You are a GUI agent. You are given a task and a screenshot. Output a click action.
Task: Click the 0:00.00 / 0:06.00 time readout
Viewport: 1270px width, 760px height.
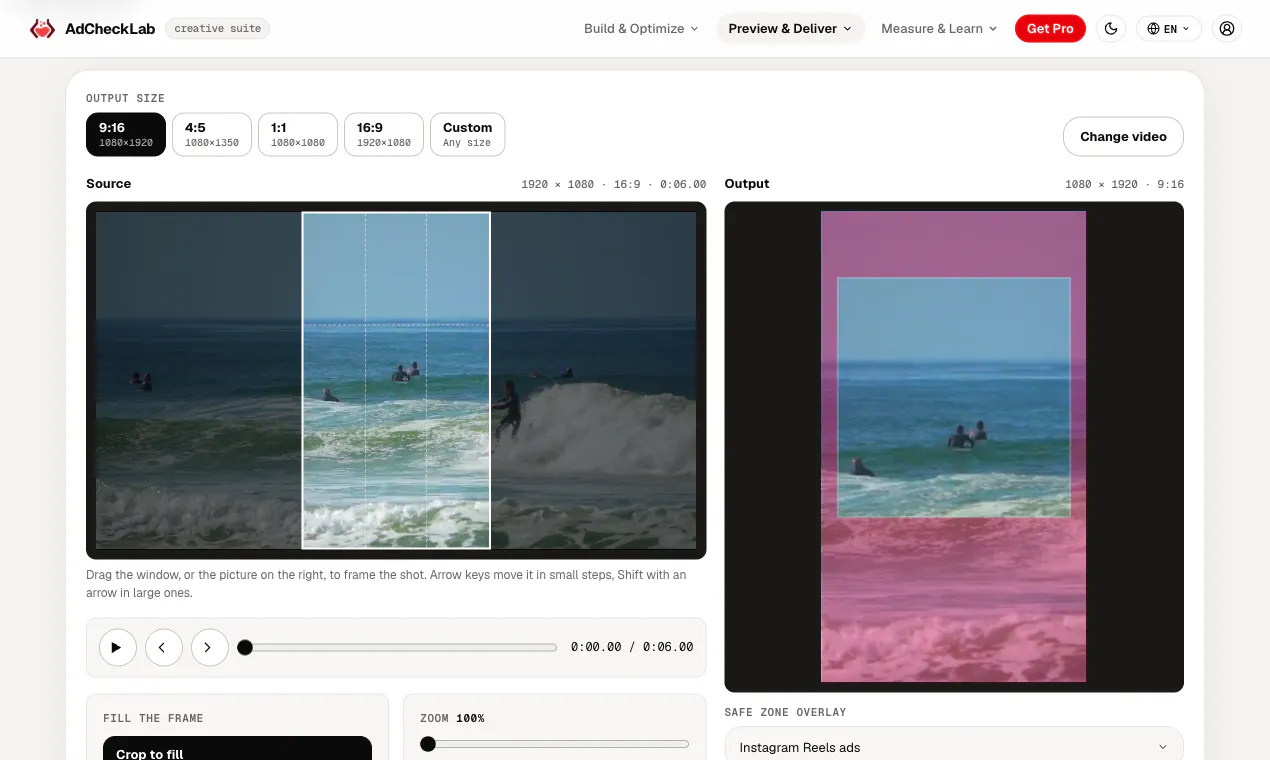(632, 647)
